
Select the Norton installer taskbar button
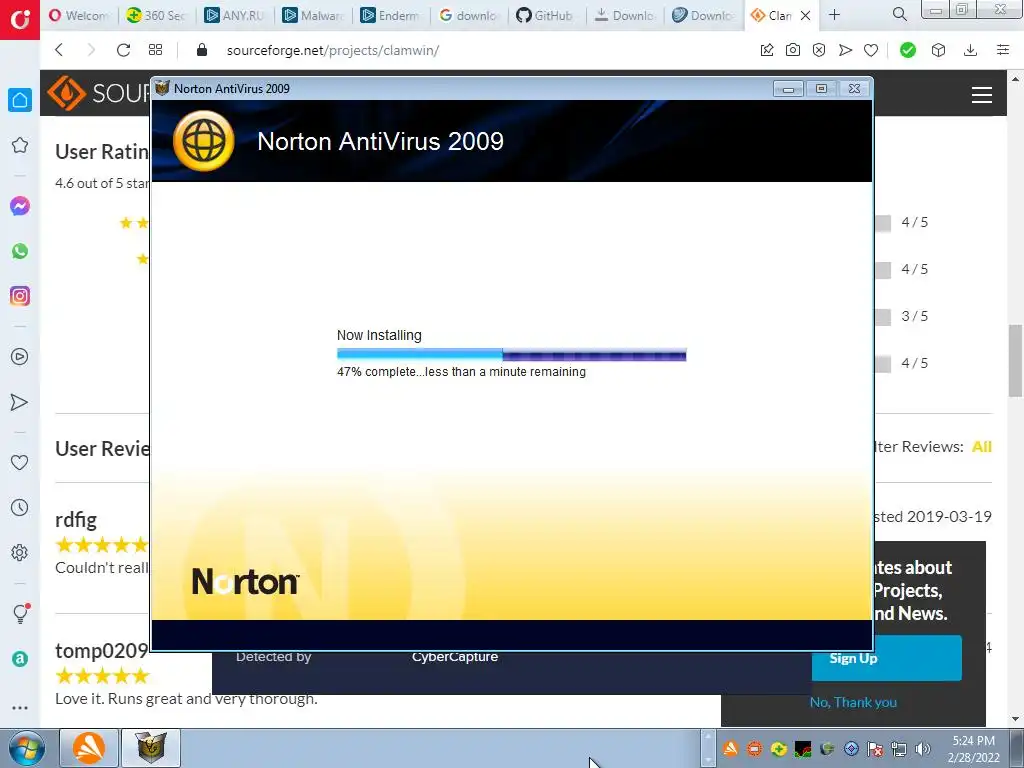click(151, 748)
